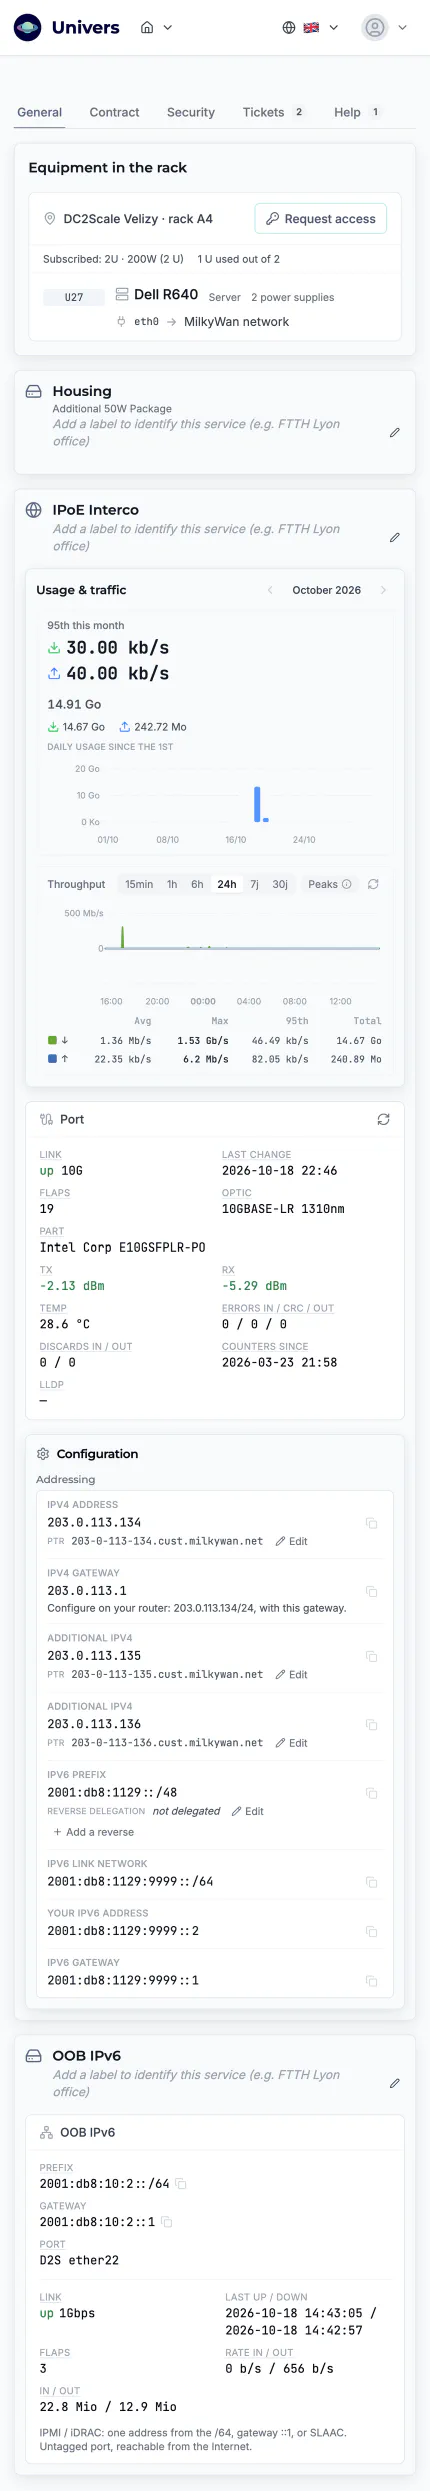The image size is (430, 2491).
Task: Click the Housing title
Action: pyautogui.click(x=82, y=391)
